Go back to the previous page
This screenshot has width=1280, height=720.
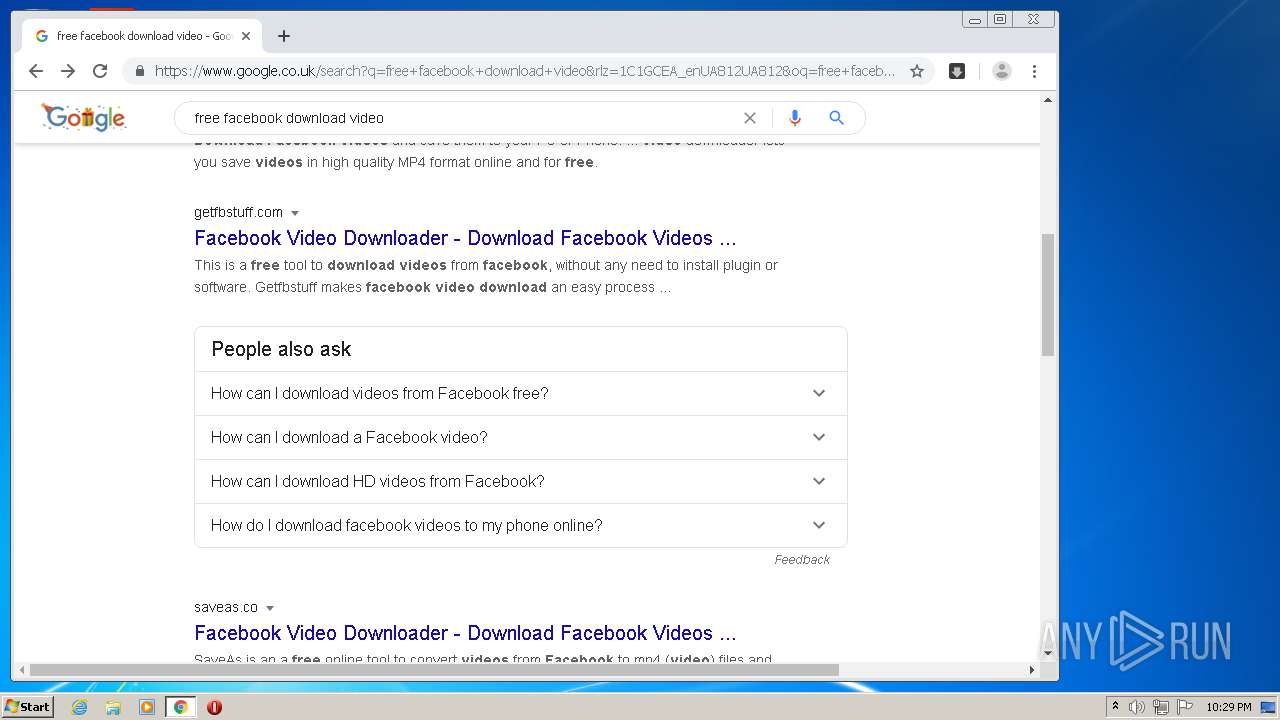coord(36,71)
